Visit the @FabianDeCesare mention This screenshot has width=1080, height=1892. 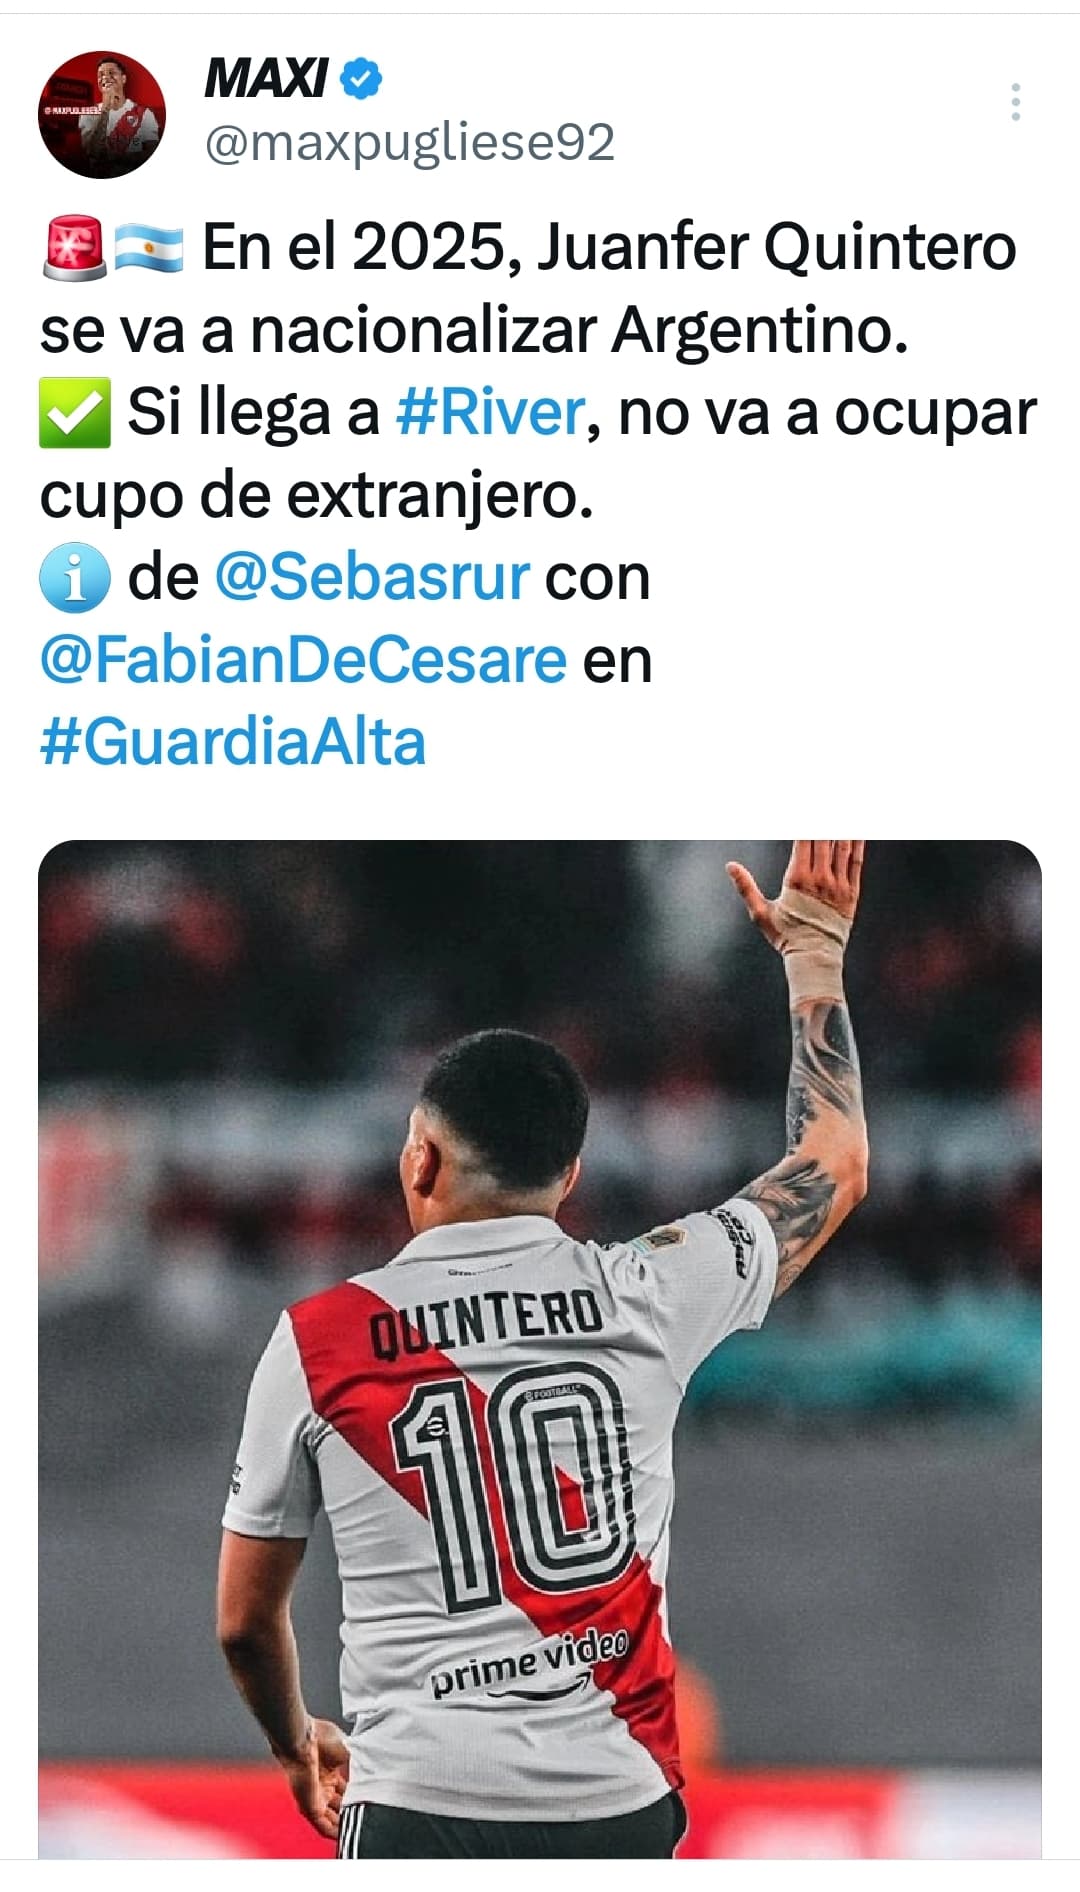[303, 660]
